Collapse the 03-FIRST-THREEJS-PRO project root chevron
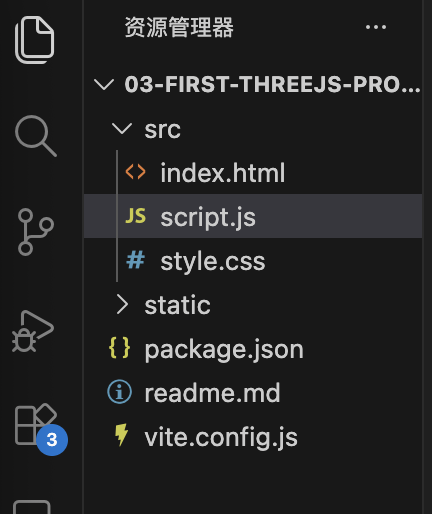432x514 pixels. click(x=104, y=84)
